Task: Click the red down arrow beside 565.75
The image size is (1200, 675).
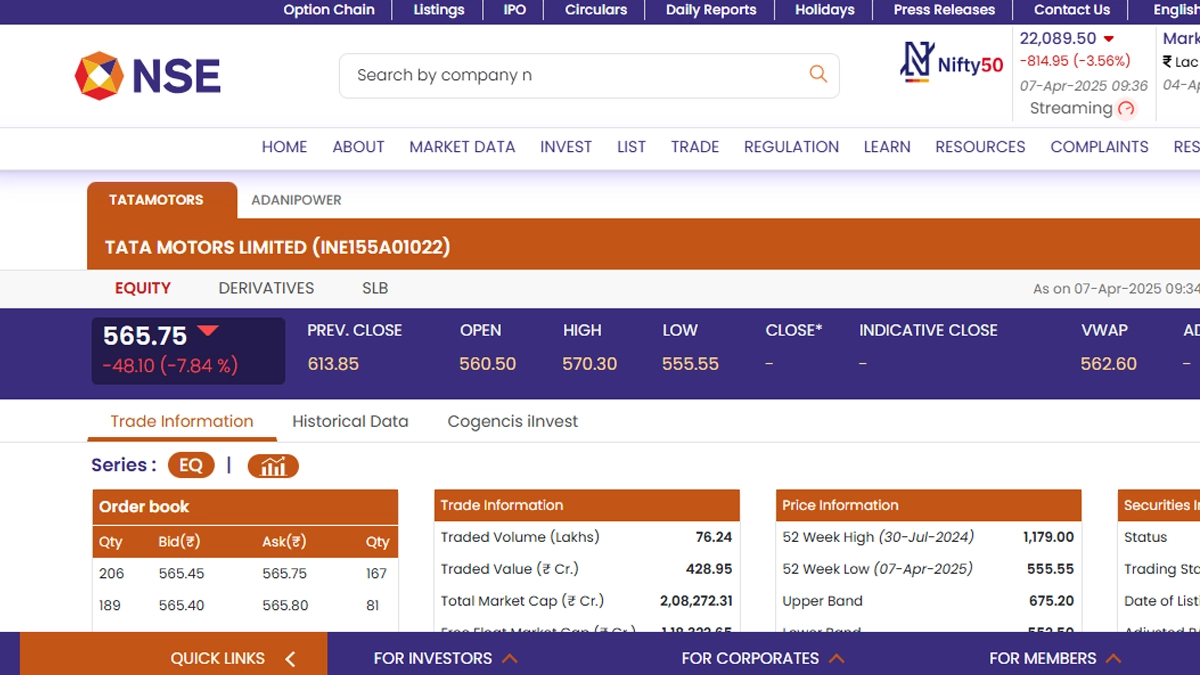Action: click(x=207, y=331)
